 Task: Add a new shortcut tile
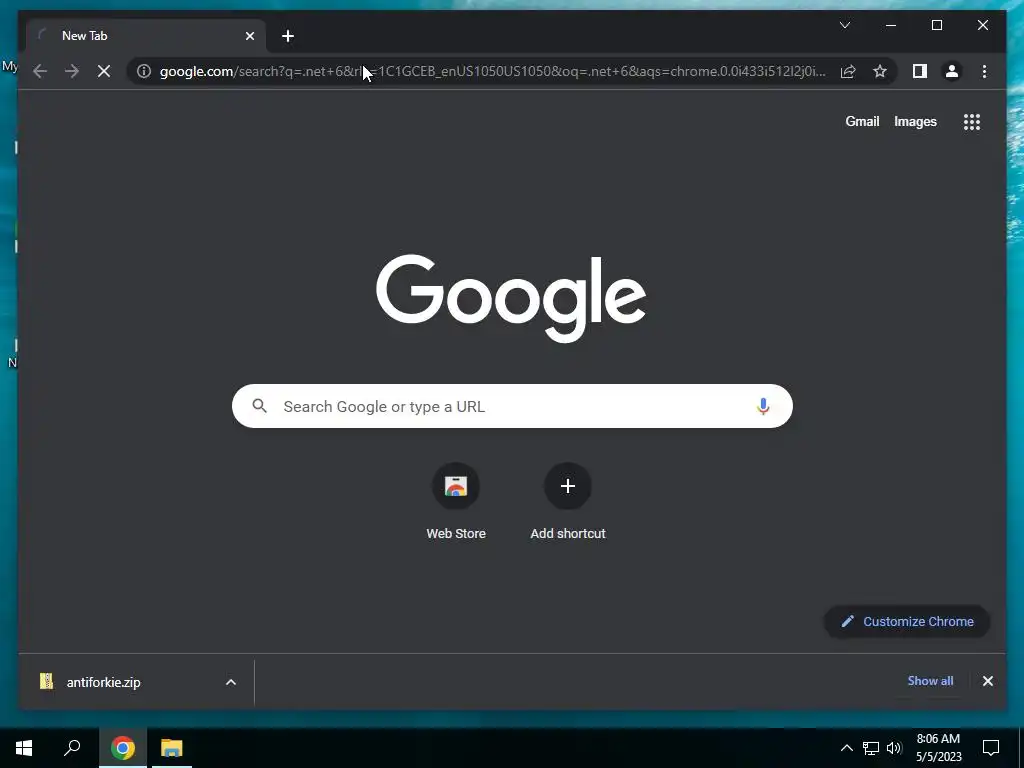(568, 502)
